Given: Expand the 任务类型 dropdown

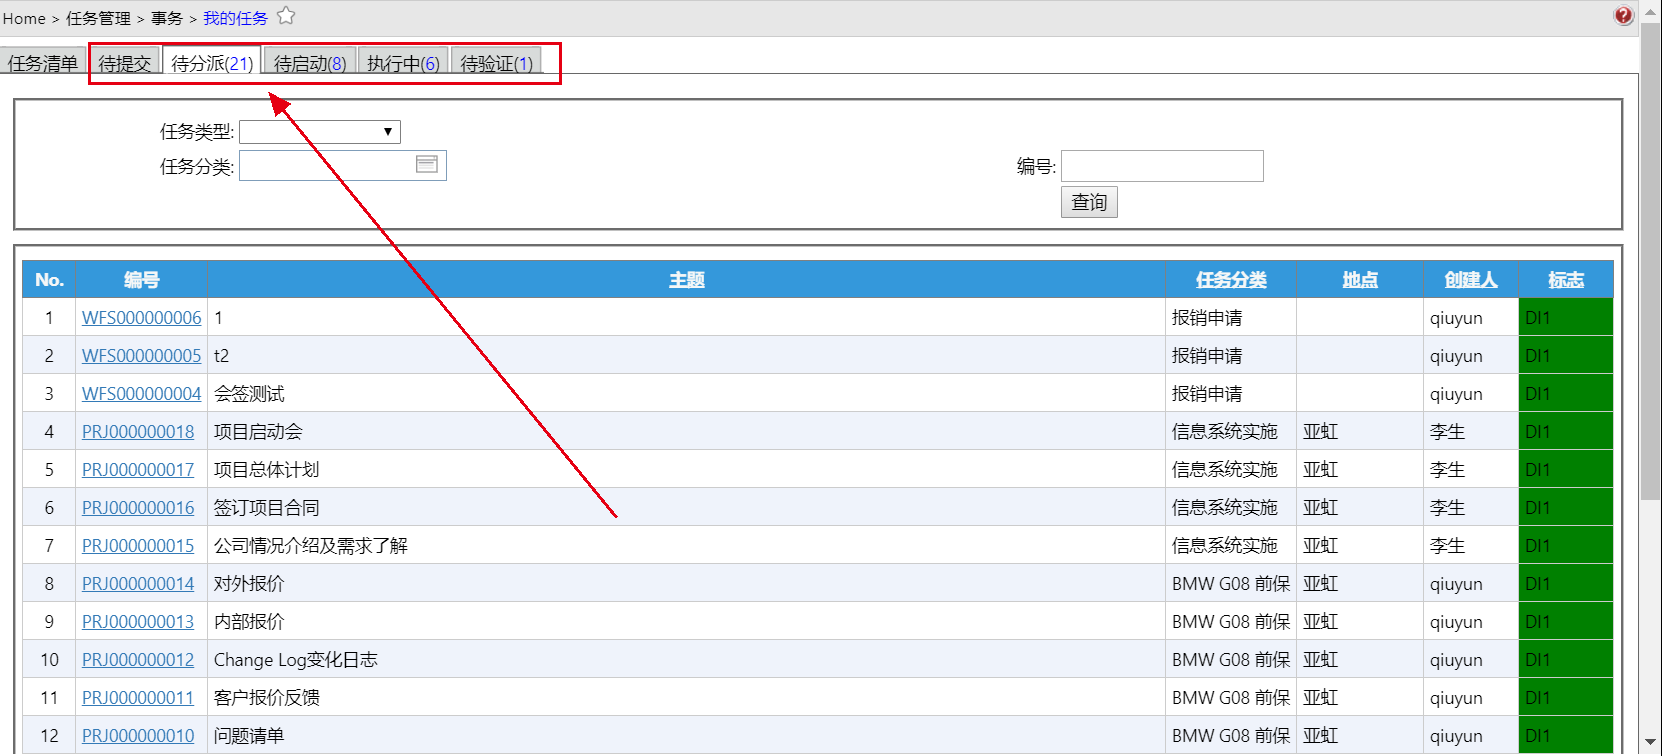Looking at the screenshot, I should (320, 132).
